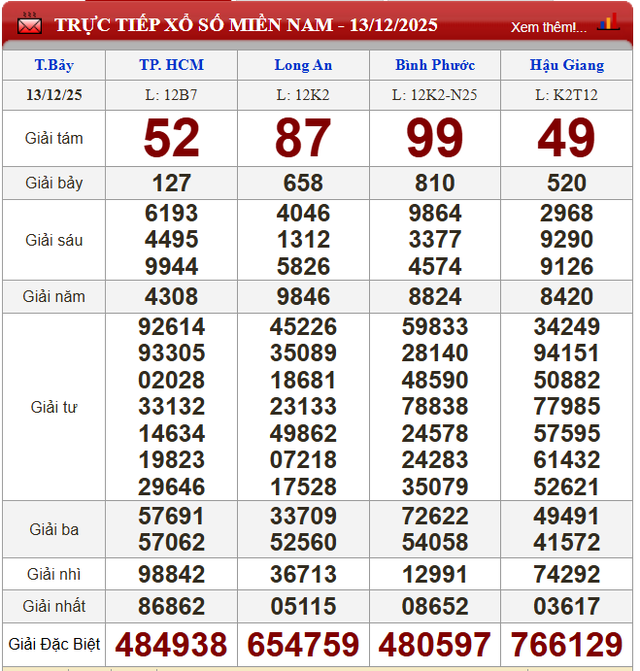Click the Giải tư row label
Screen dimensions: 640x671
[54, 407]
